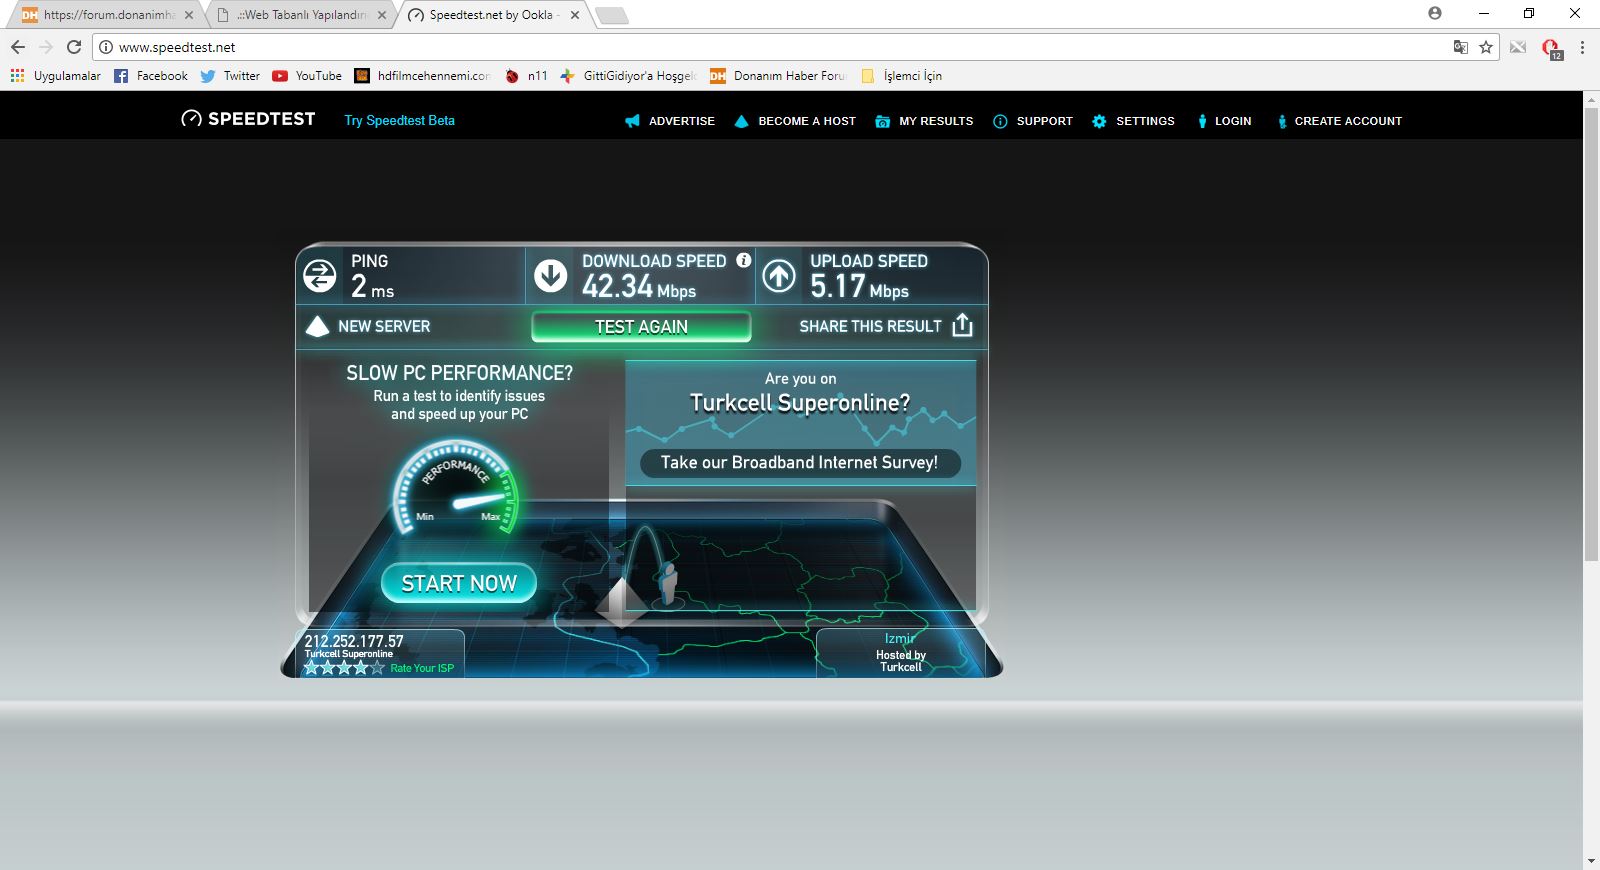Open a new tab
The width and height of the screenshot is (1600, 870).
click(x=611, y=15)
